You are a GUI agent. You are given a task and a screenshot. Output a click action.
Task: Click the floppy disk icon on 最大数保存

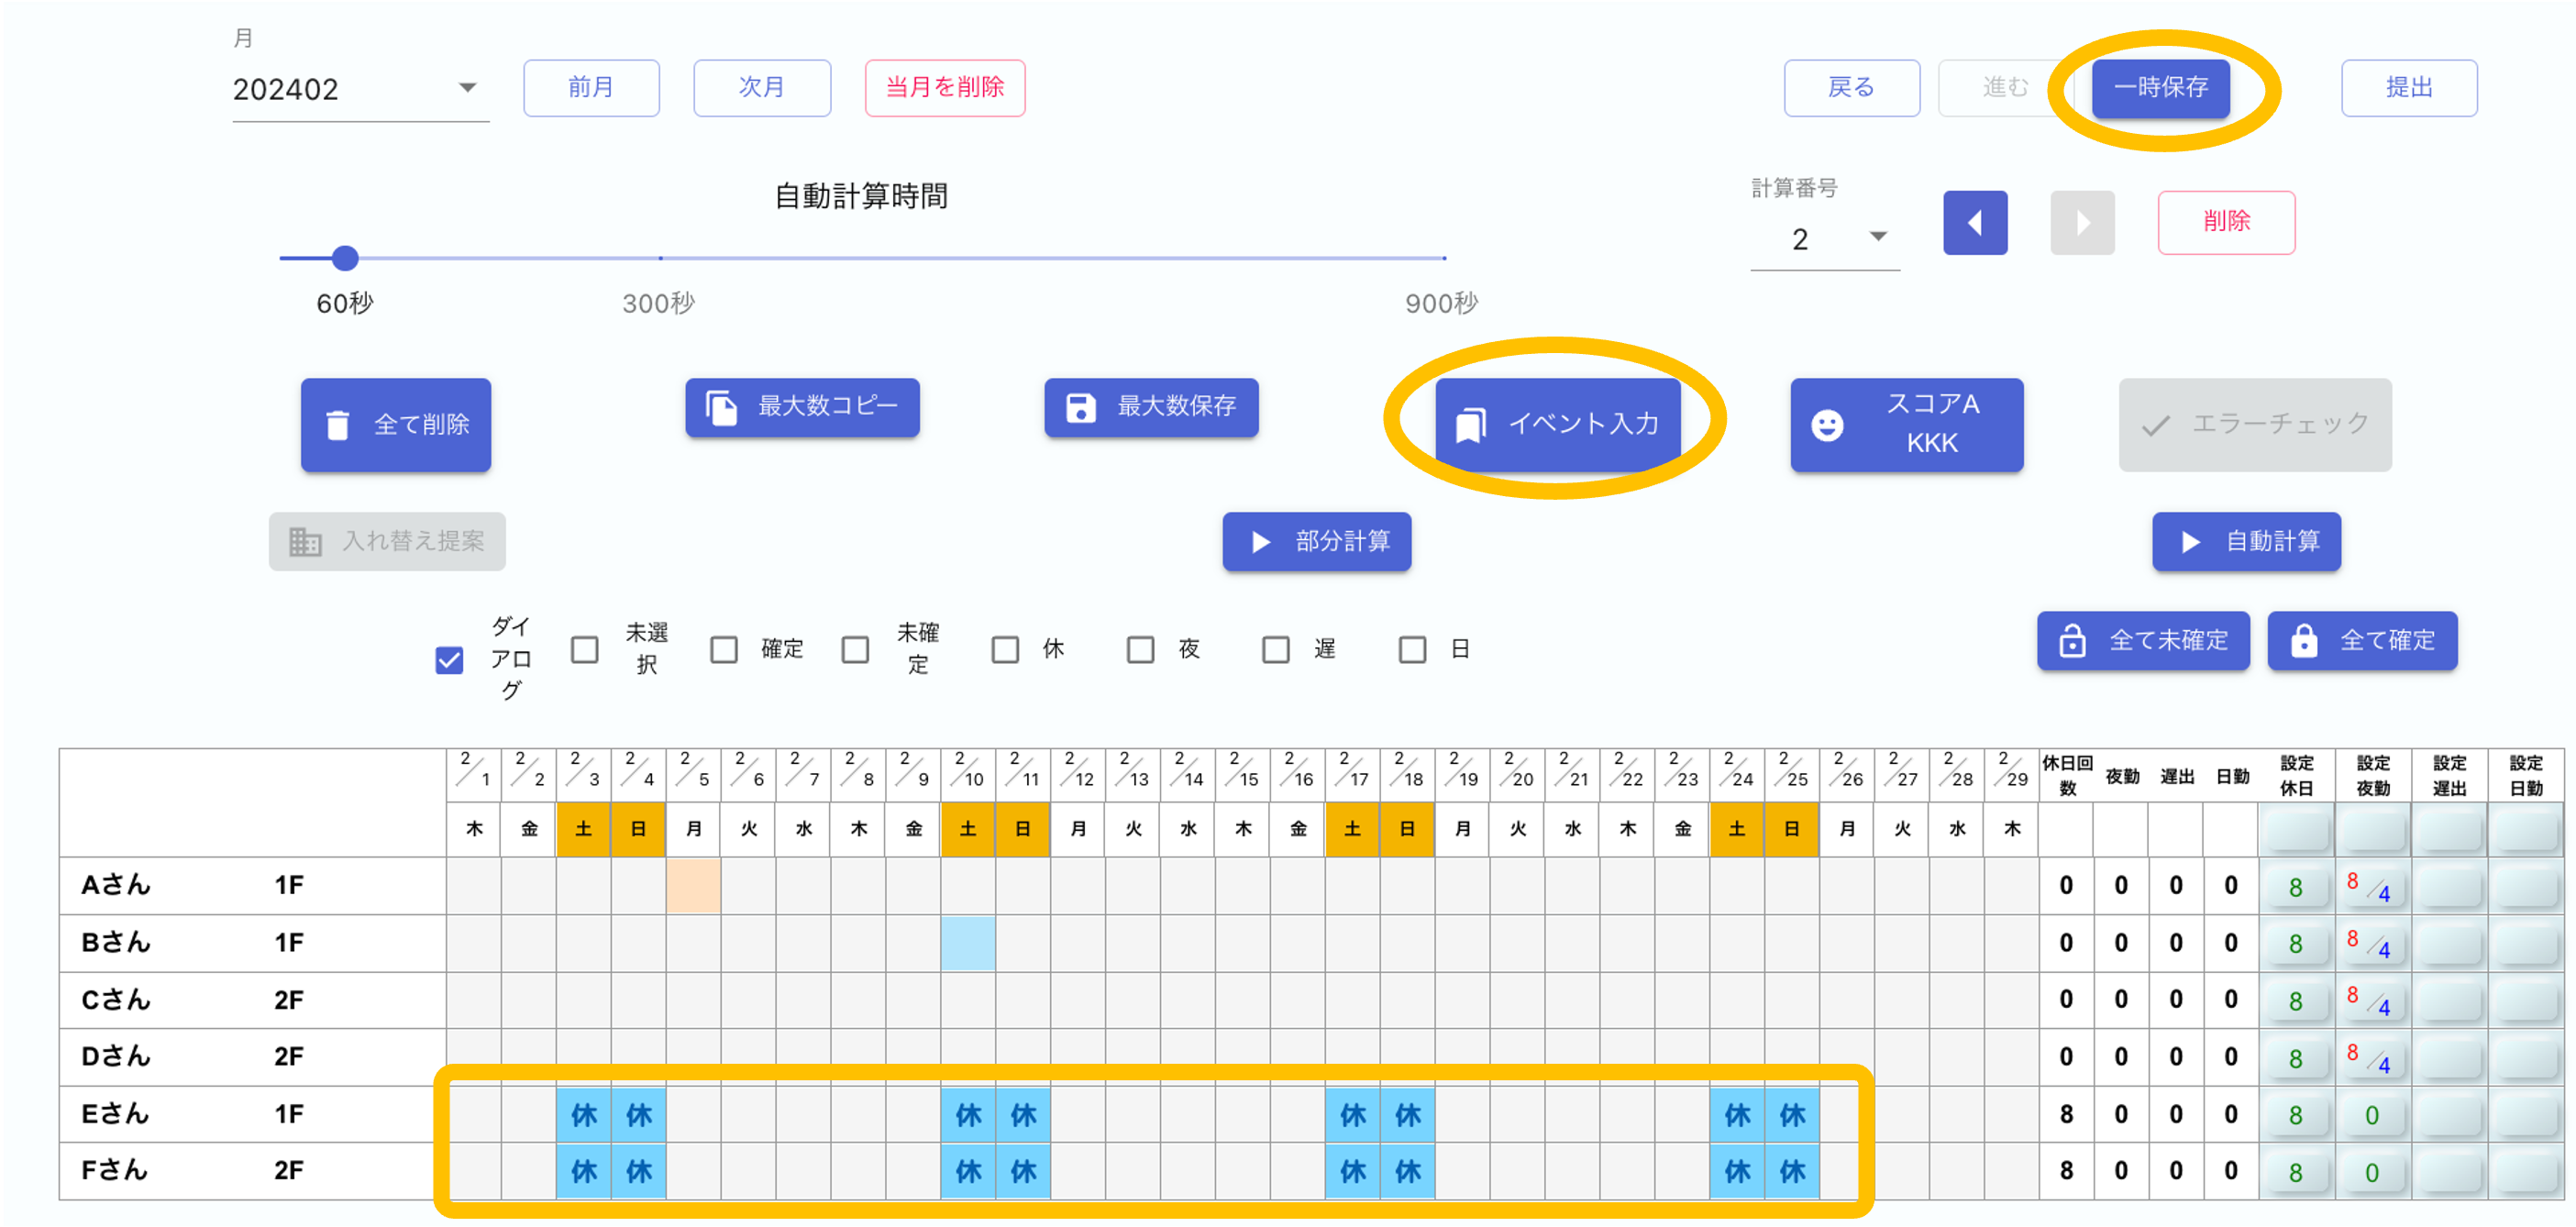point(1080,407)
